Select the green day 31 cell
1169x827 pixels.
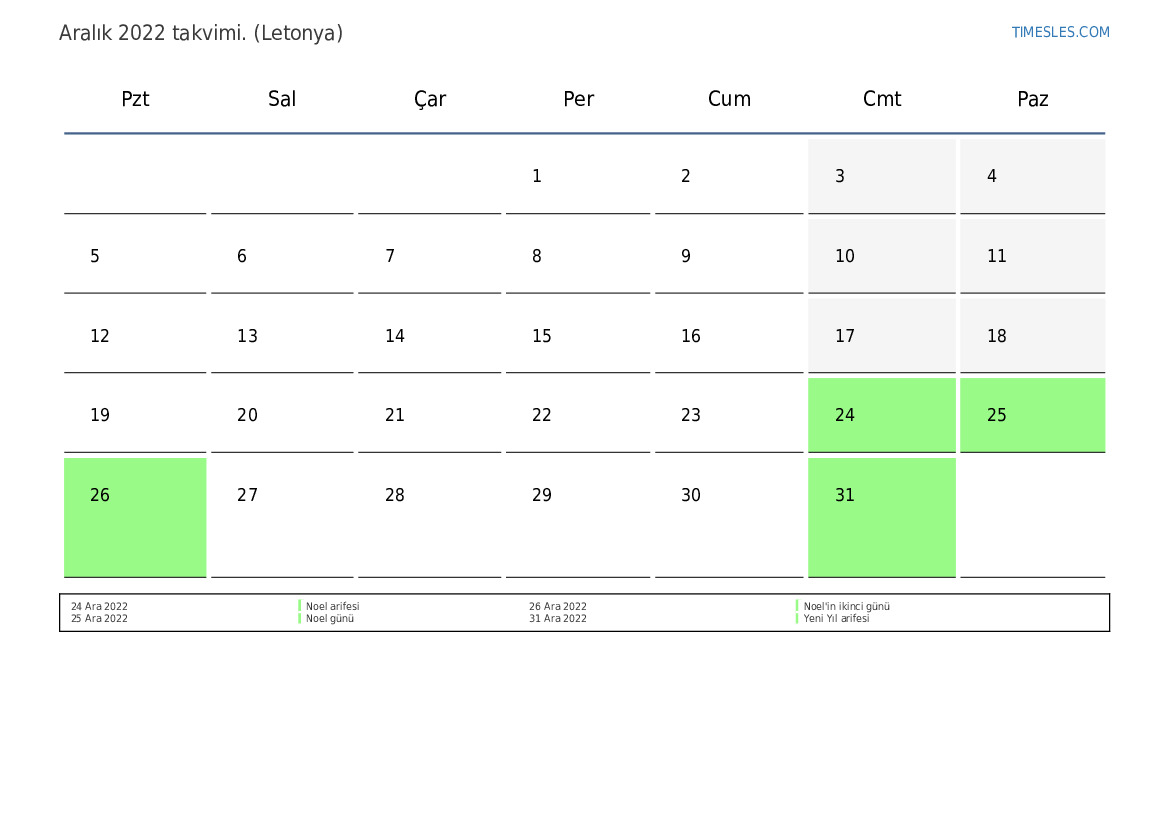point(881,516)
